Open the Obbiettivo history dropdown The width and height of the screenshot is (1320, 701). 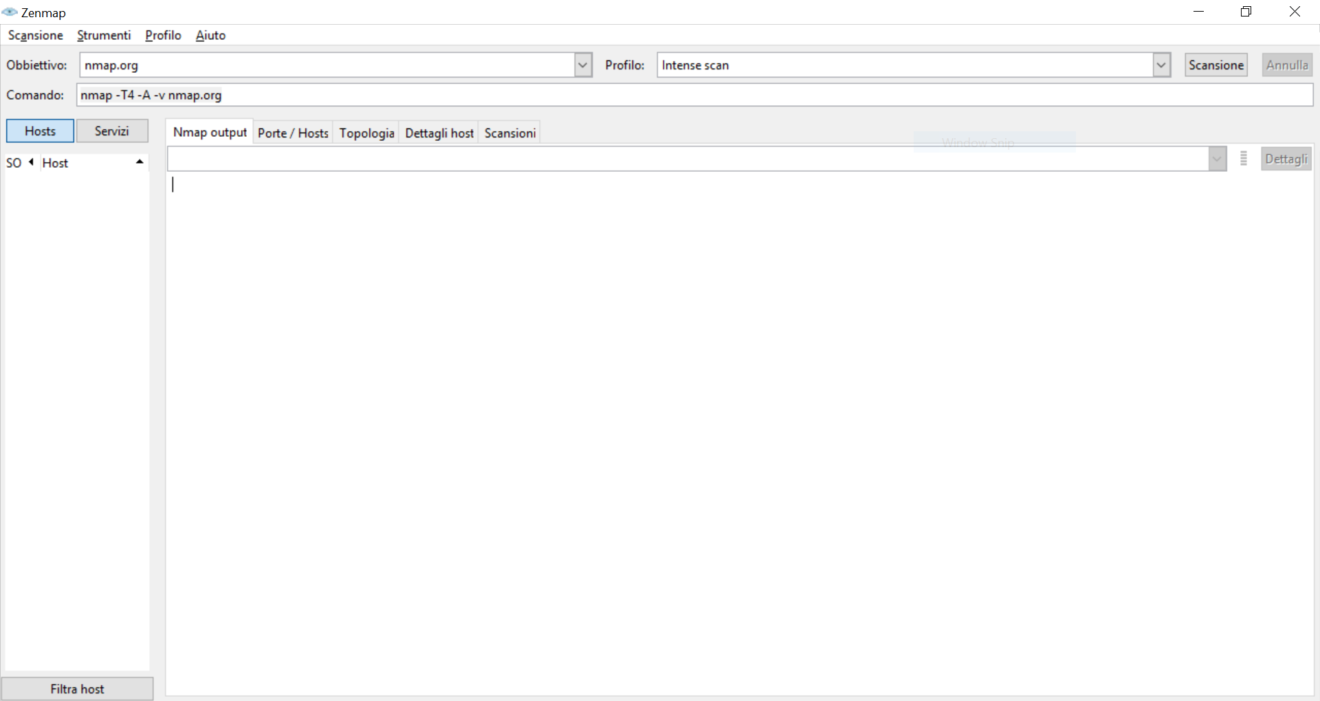click(x=581, y=64)
